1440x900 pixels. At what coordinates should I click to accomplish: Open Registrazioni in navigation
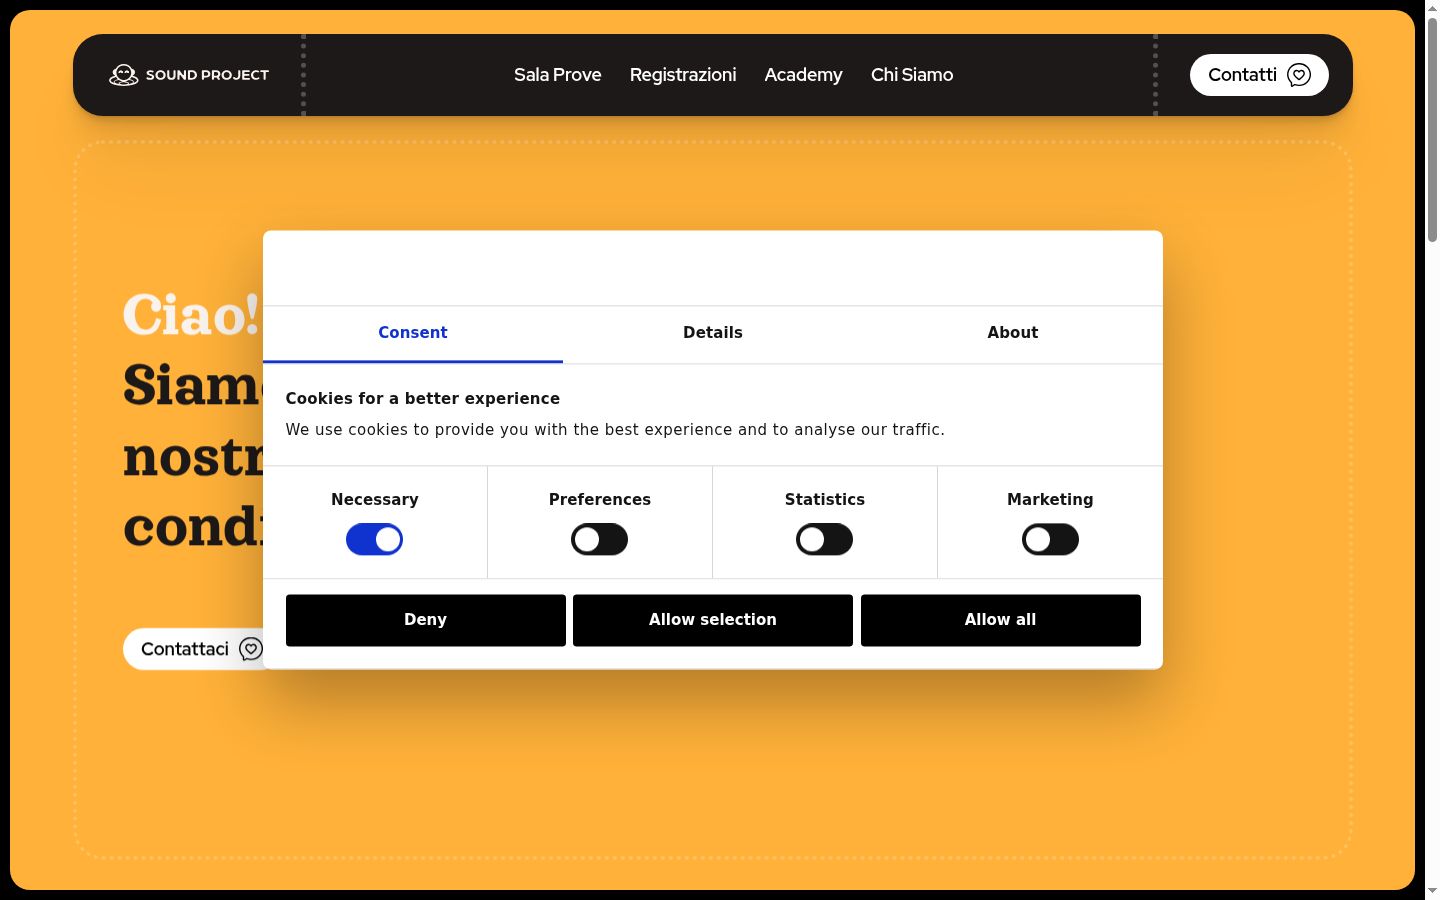click(683, 75)
